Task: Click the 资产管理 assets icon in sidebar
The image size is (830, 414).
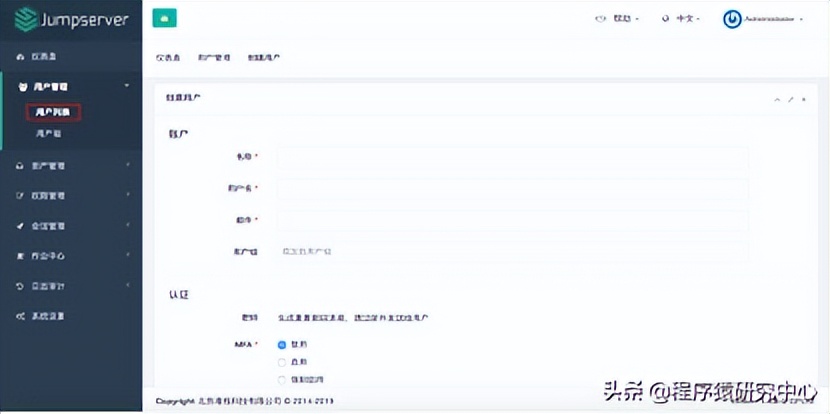Action: [20, 166]
